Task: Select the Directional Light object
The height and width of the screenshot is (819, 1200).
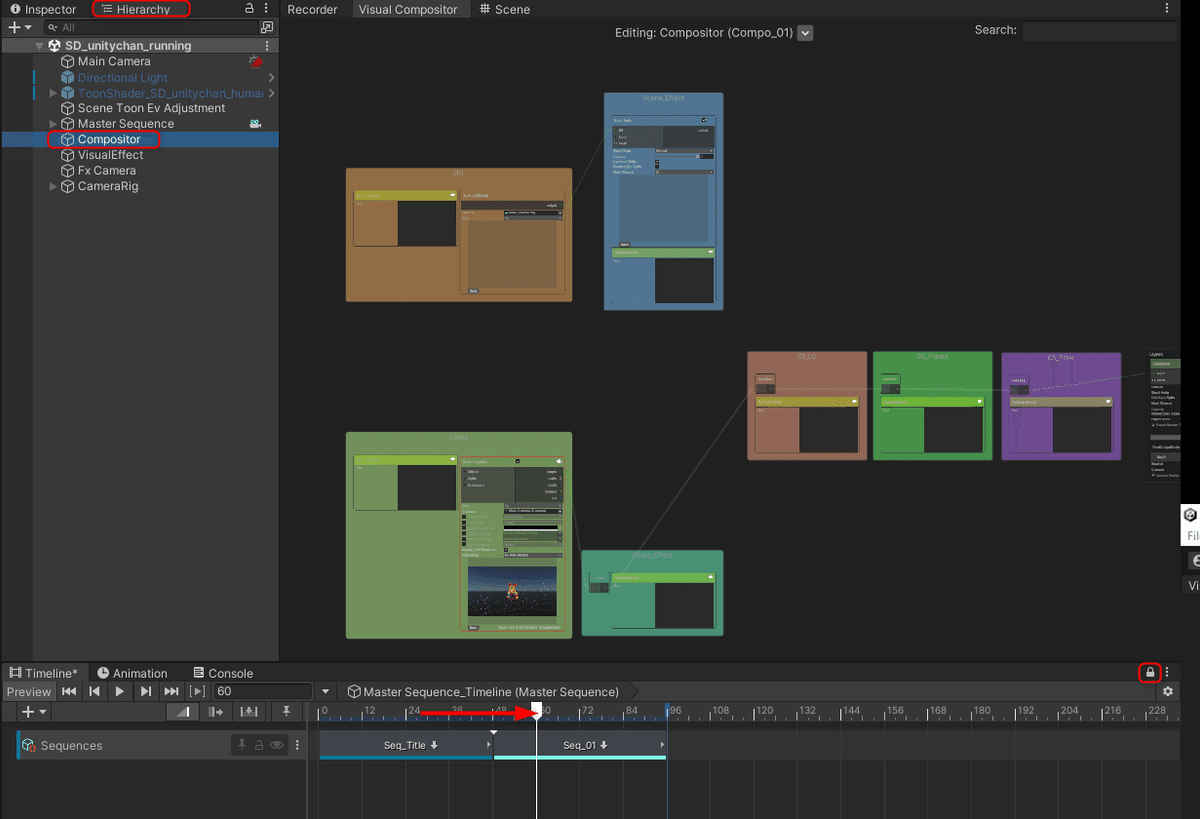Action: pos(123,77)
